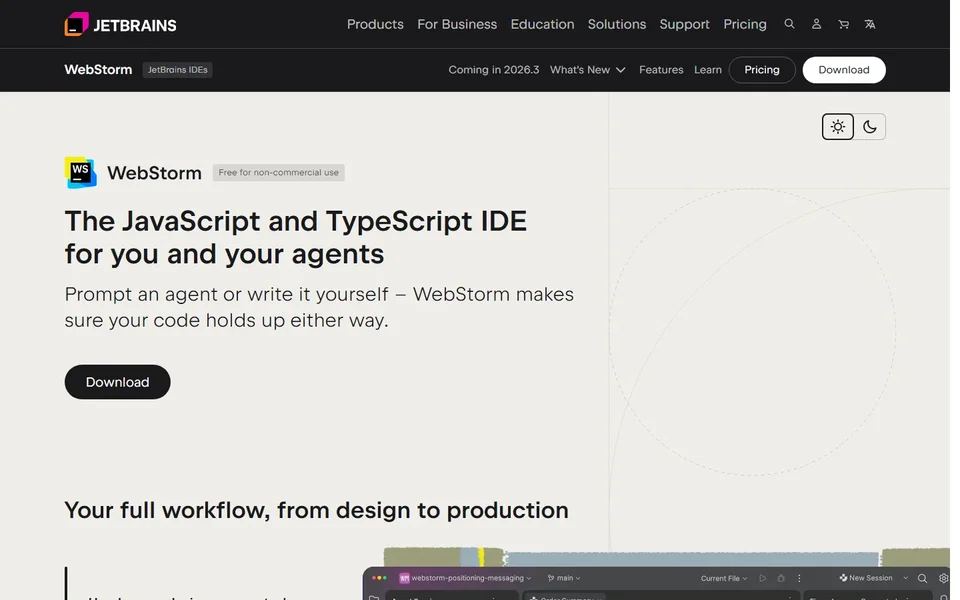This screenshot has height=600, width=960.
Task: Click the white Download button in the WebStorm bar
Action: [844, 70]
